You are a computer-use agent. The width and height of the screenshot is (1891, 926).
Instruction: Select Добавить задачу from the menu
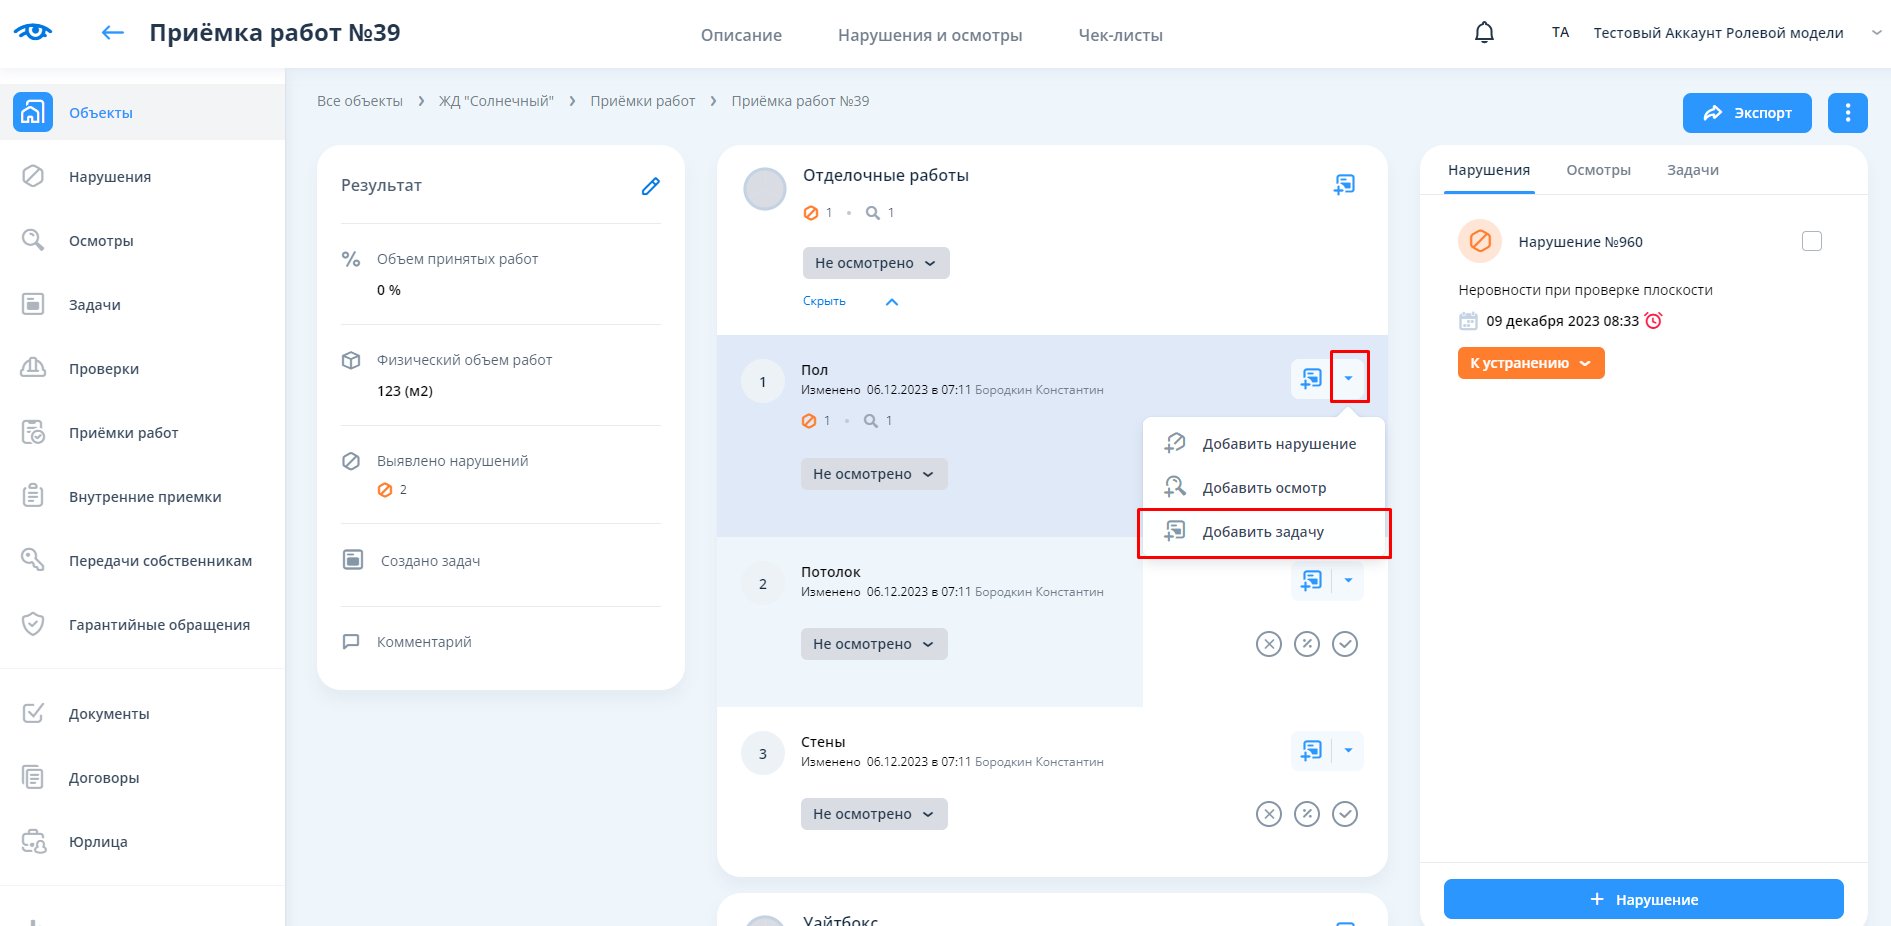(1262, 532)
